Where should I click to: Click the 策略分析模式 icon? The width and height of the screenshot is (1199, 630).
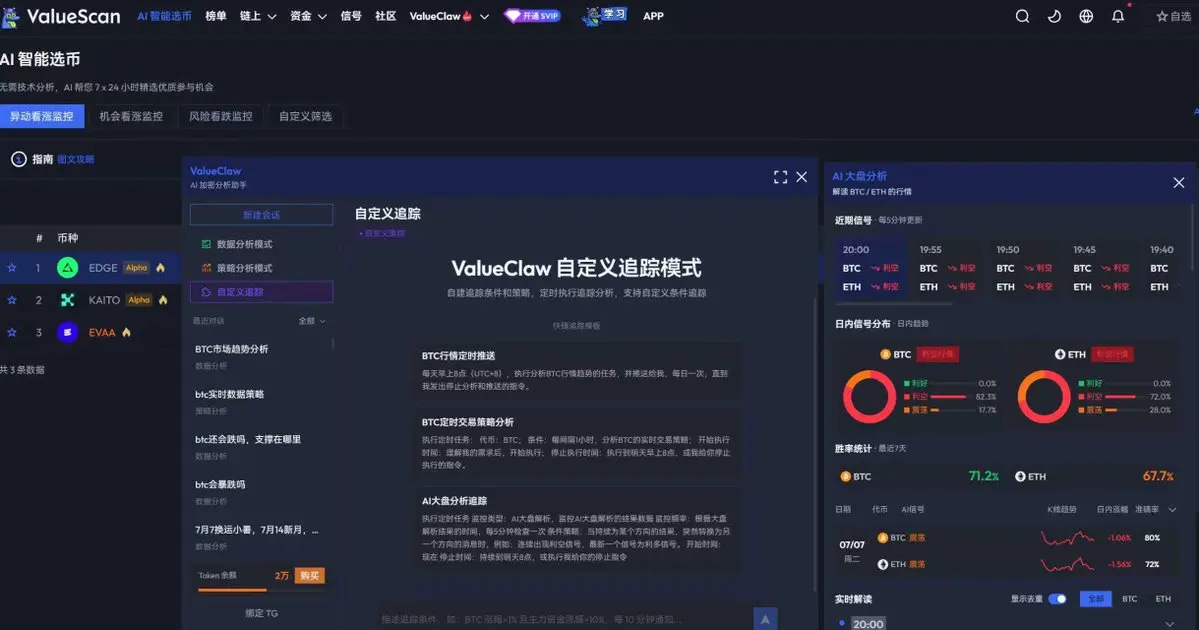pos(206,268)
